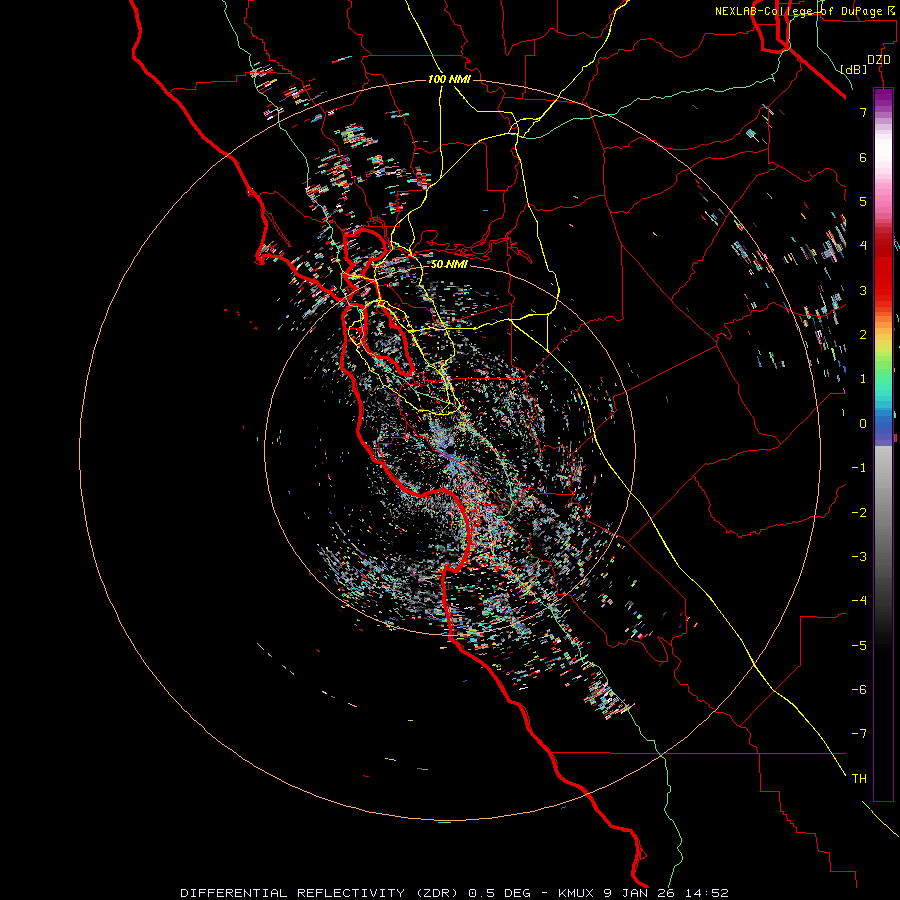Screen dimensions: 900x900
Task: Click the "100 NMI" range ring label
Action: 449,79
